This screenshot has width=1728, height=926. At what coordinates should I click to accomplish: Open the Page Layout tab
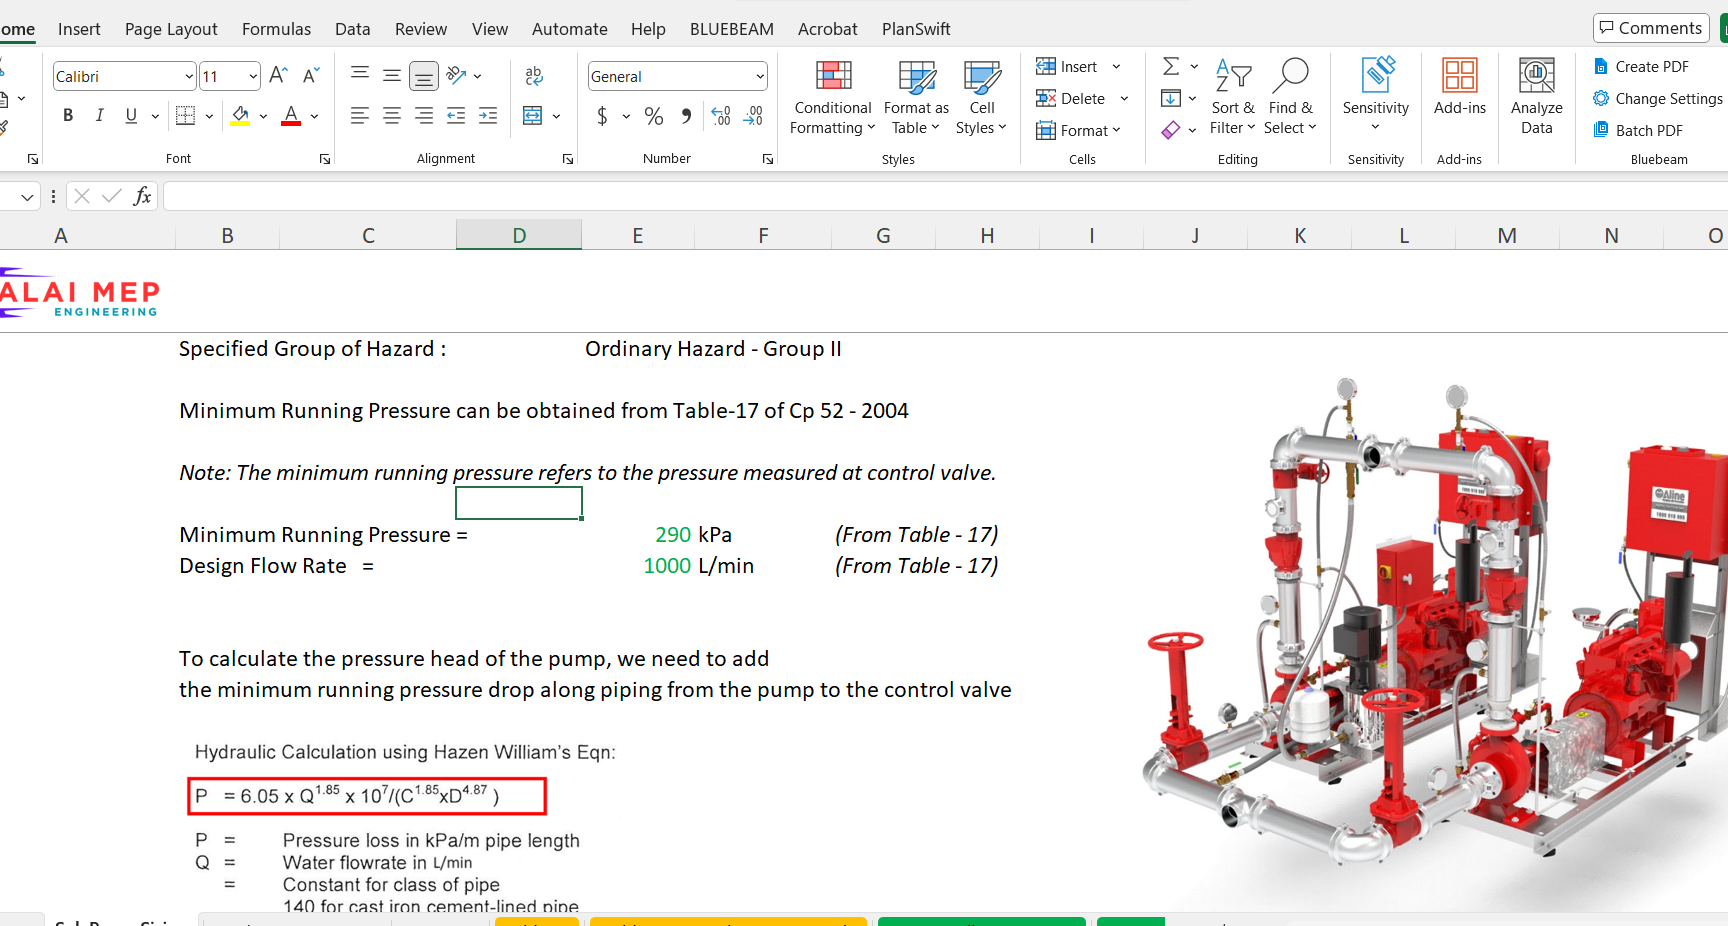point(171,29)
